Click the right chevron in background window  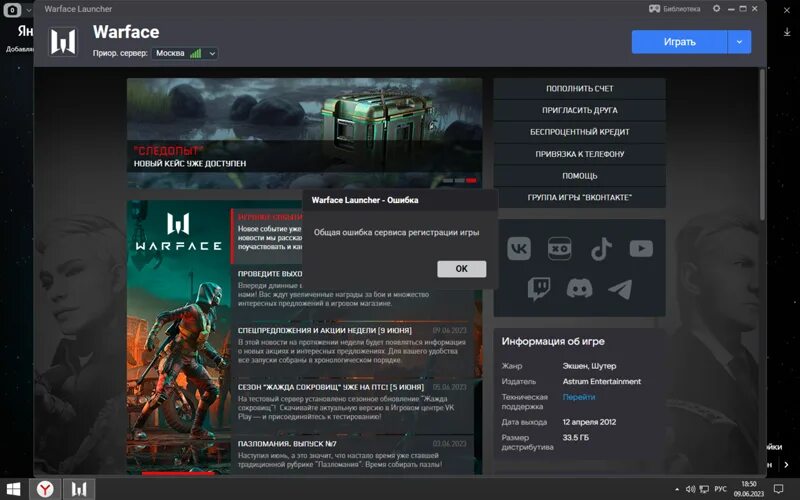[x=786, y=464]
